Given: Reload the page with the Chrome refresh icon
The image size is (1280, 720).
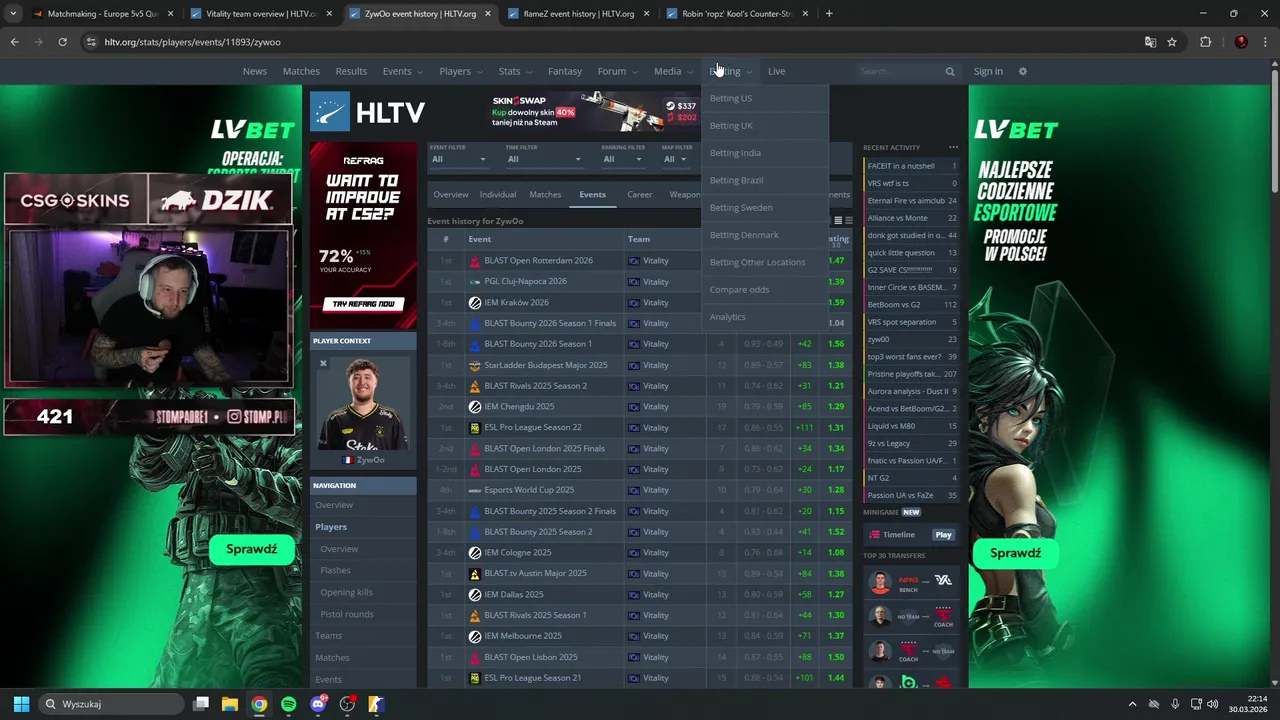Looking at the screenshot, I should click(62, 42).
